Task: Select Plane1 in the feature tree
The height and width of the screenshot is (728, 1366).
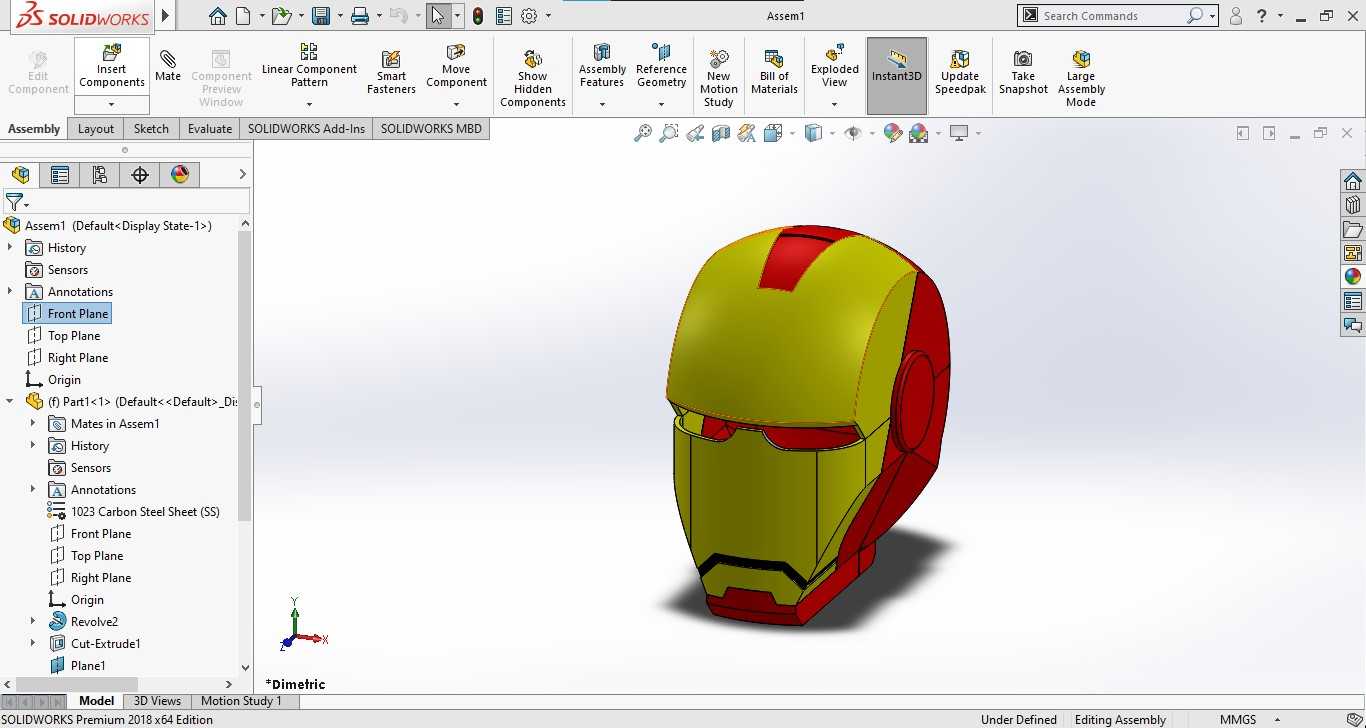Action: [88, 665]
